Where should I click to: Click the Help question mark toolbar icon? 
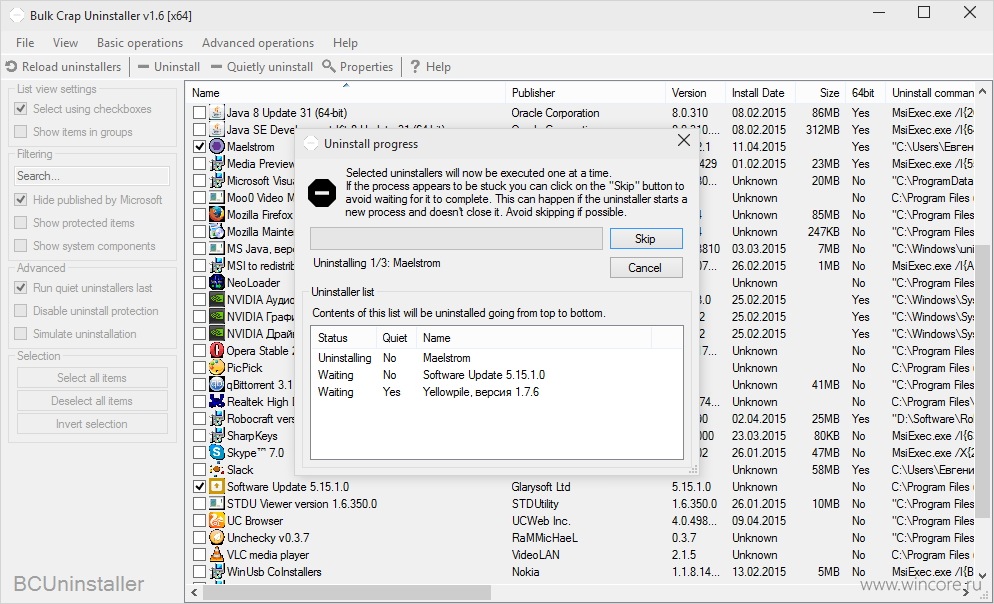415,67
